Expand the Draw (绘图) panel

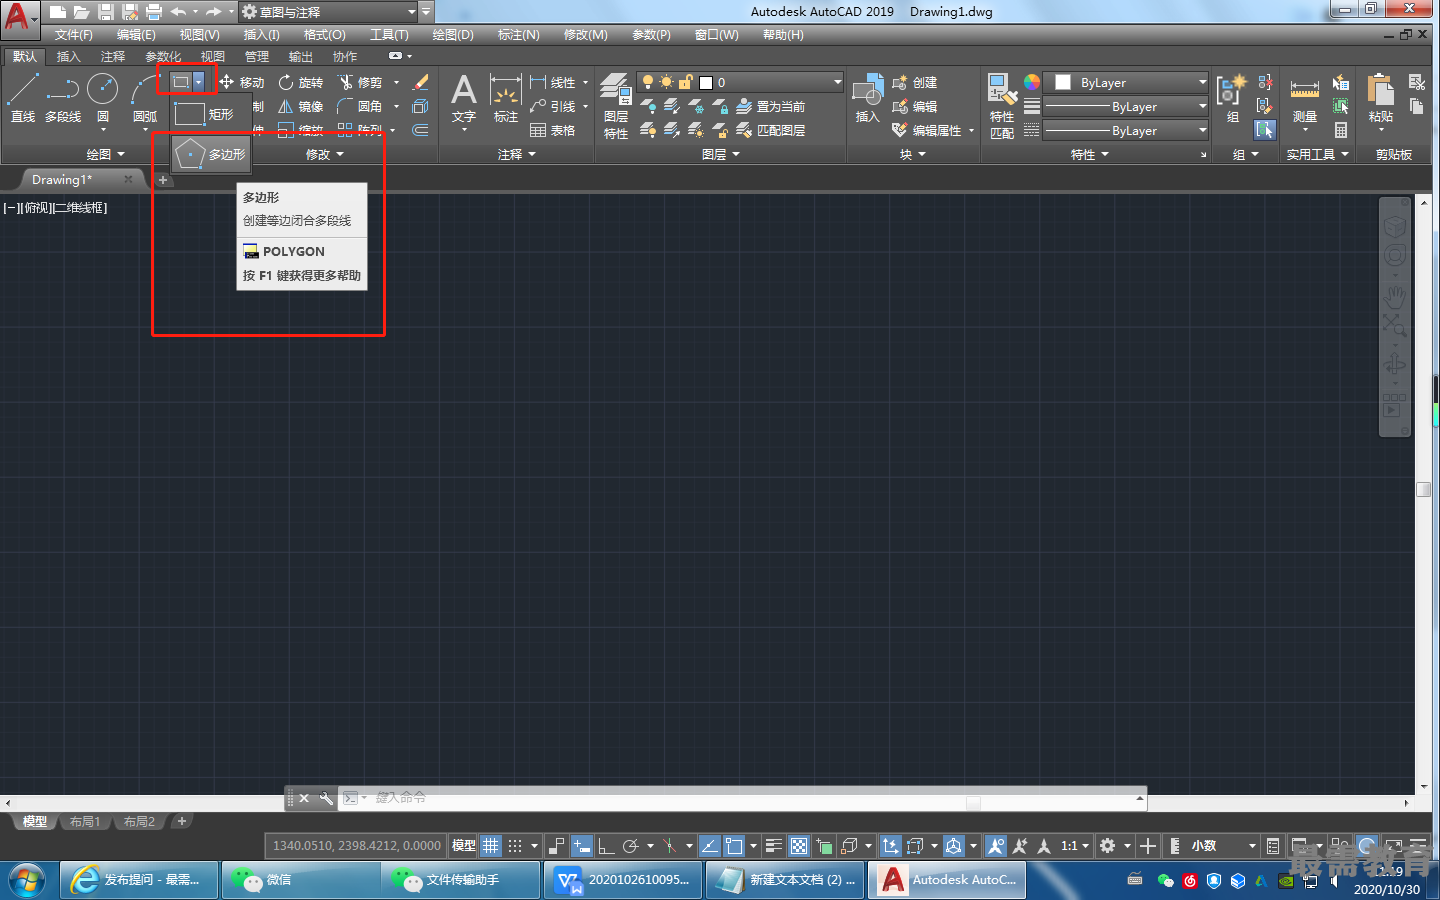pyautogui.click(x=105, y=154)
